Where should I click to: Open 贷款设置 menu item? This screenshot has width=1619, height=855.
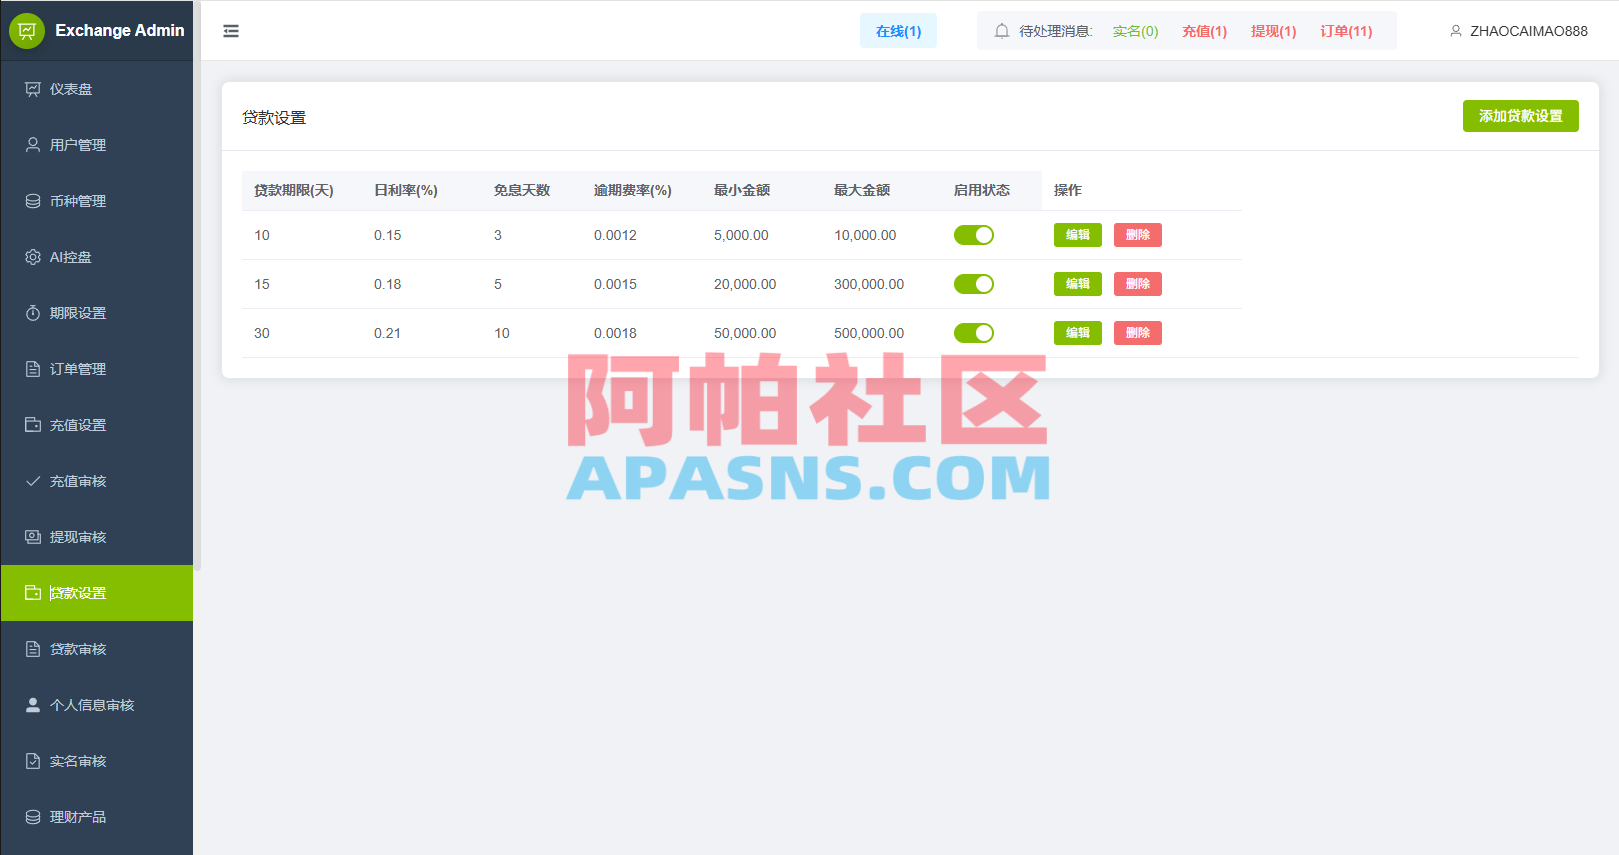(x=97, y=593)
